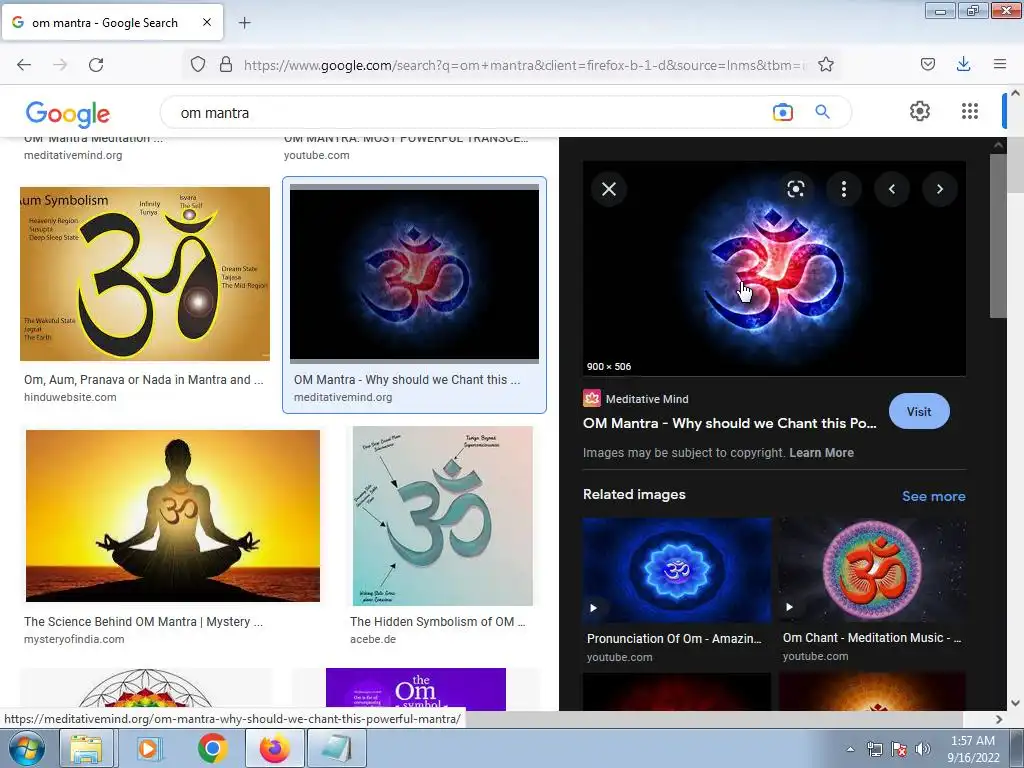1024x768 pixels.
Task: Click The Hidden Symbolism of OM caption
Action: [x=438, y=622]
